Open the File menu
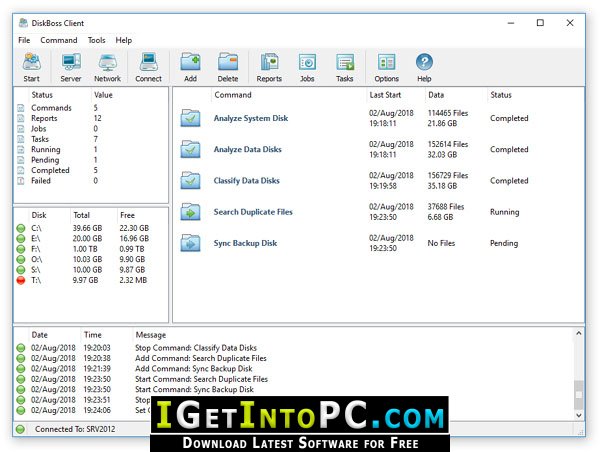The width and height of the screenshot is (600, 452). [x=24, y=40]
